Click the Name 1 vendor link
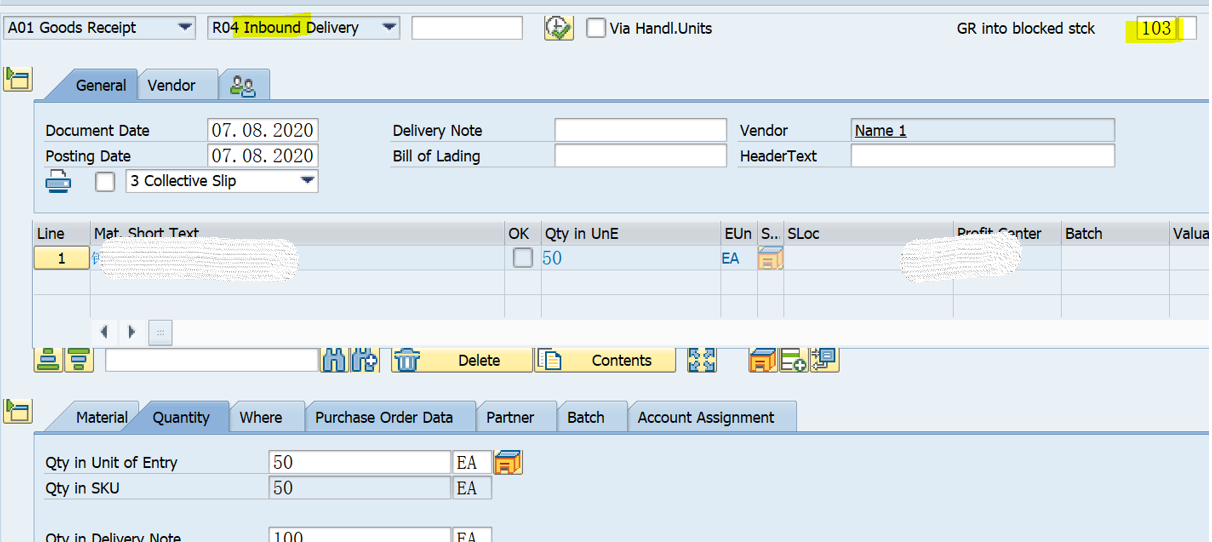The width and height of the screenshot is (1212, 542). (x=881, y=130)
